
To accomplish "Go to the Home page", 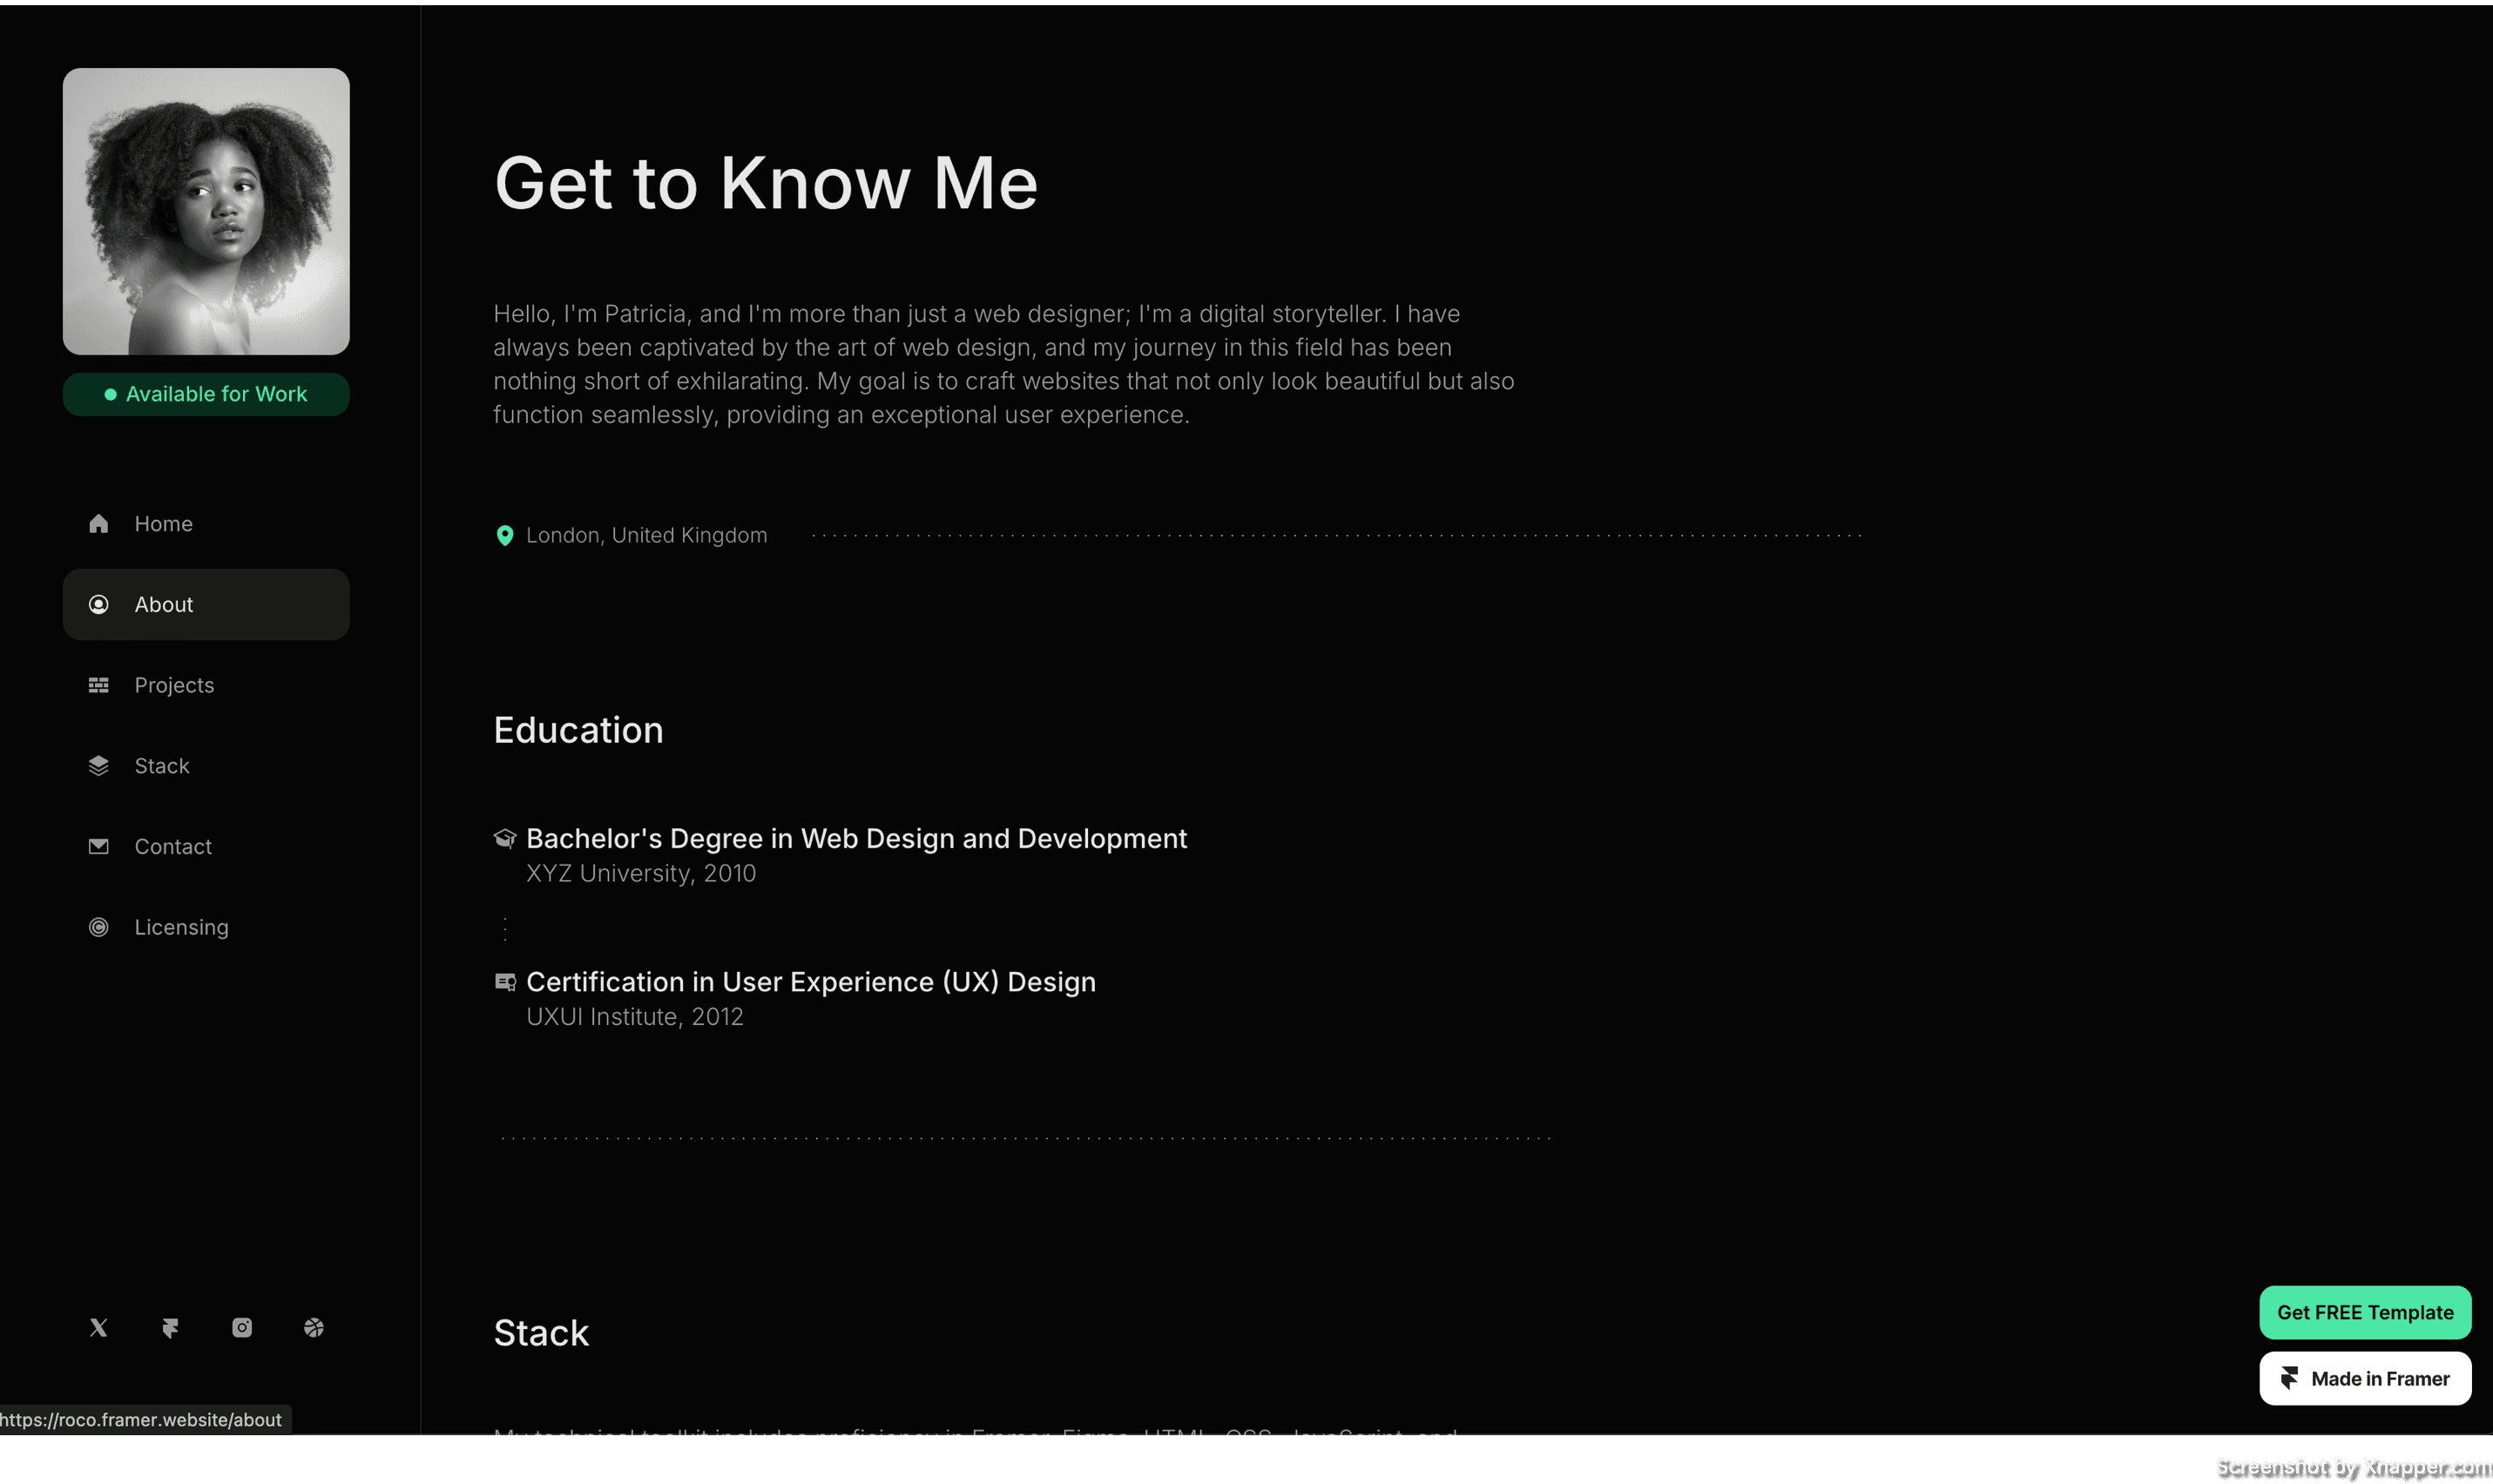I will [x=164, y=524].
